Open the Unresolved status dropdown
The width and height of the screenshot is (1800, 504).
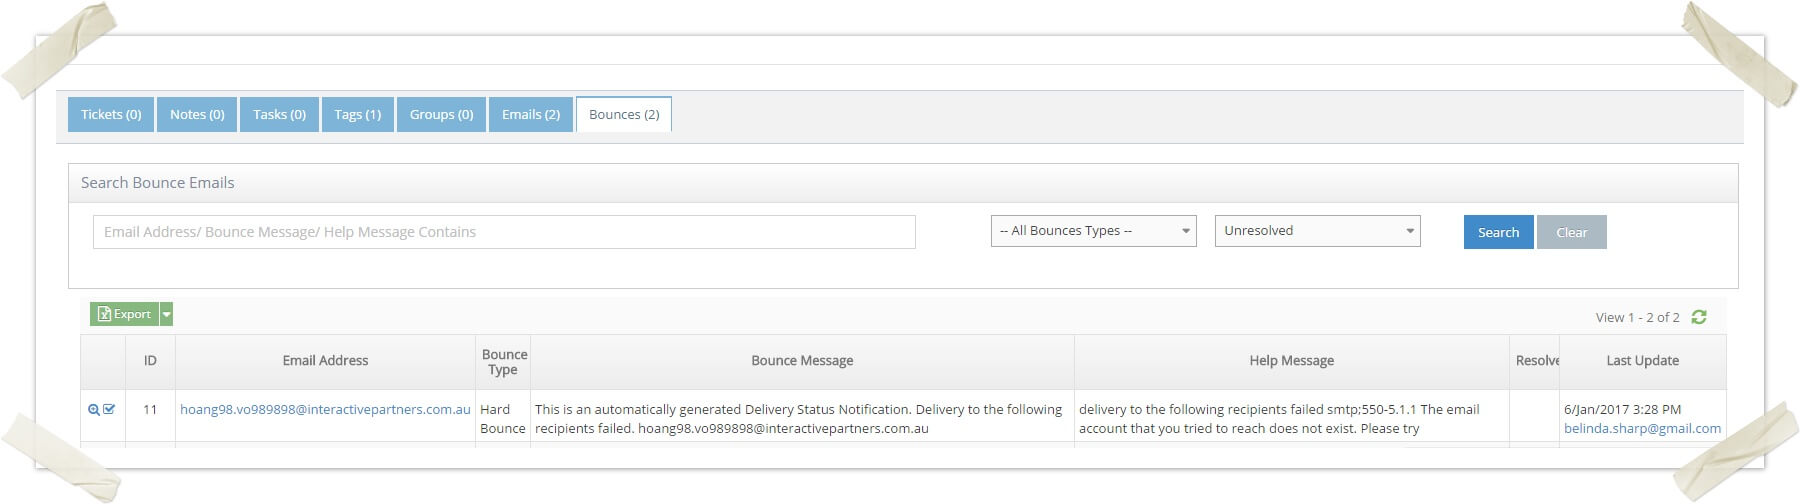pyautogui.click(x=1317, y=231)
